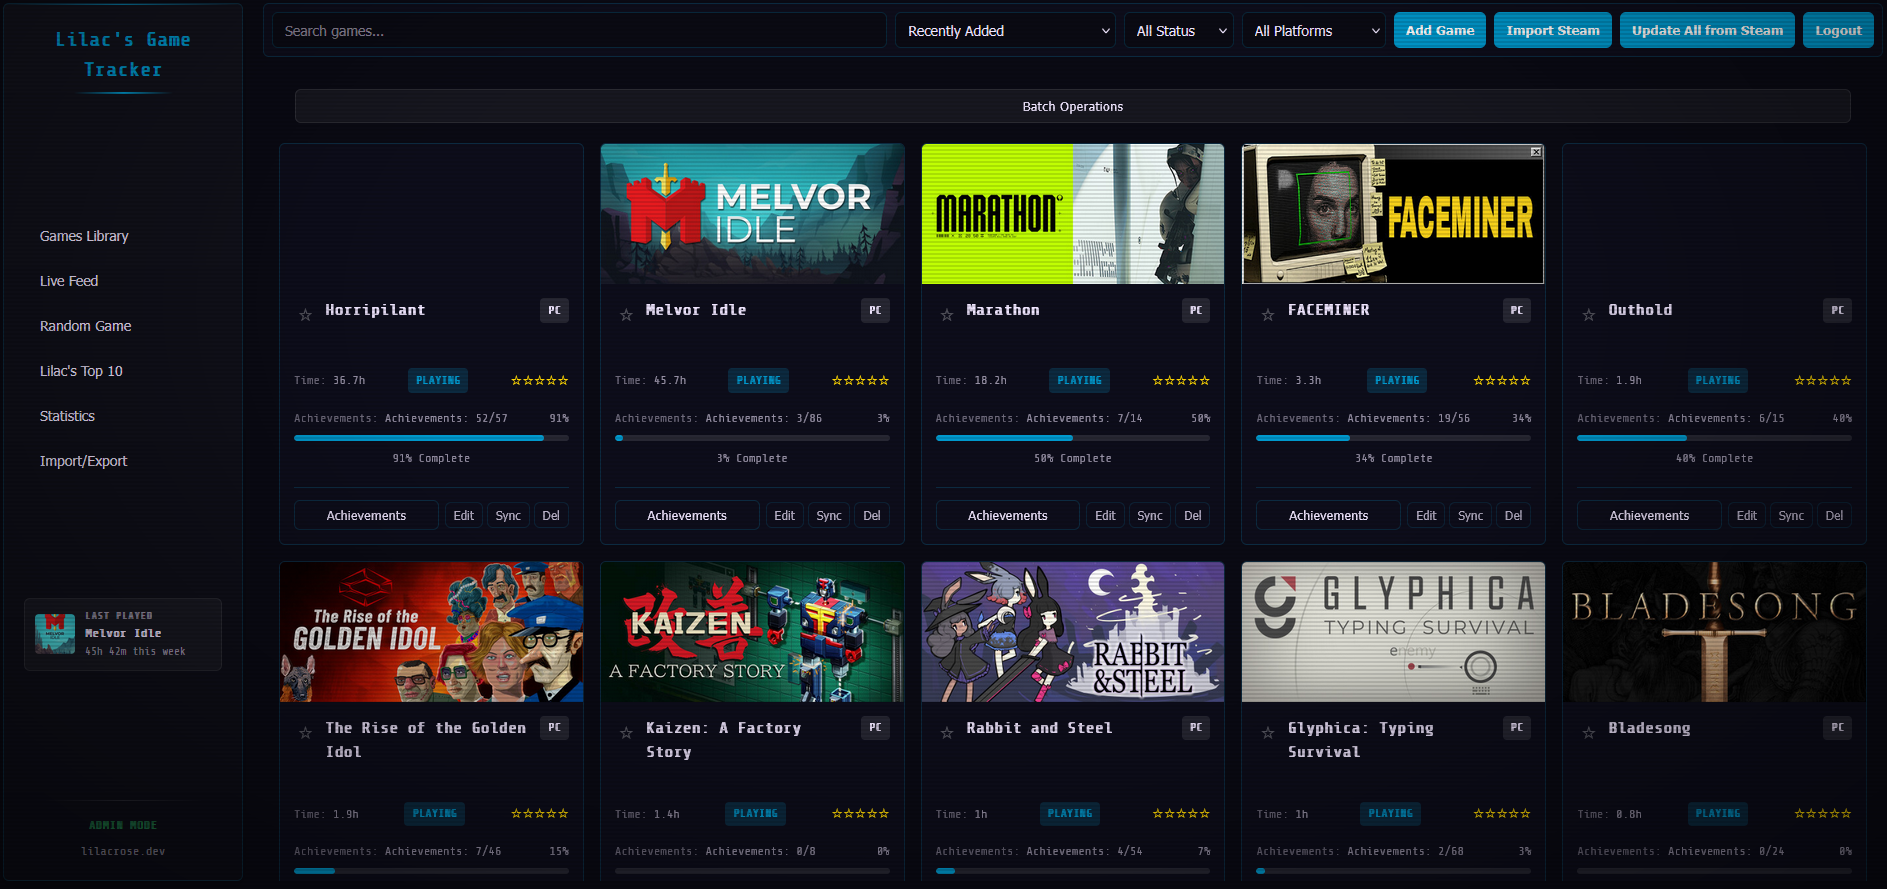Open Live Feed page
Image resolution: width=1887 pixels, height=889 pixels.
click(x=69, y=281)
